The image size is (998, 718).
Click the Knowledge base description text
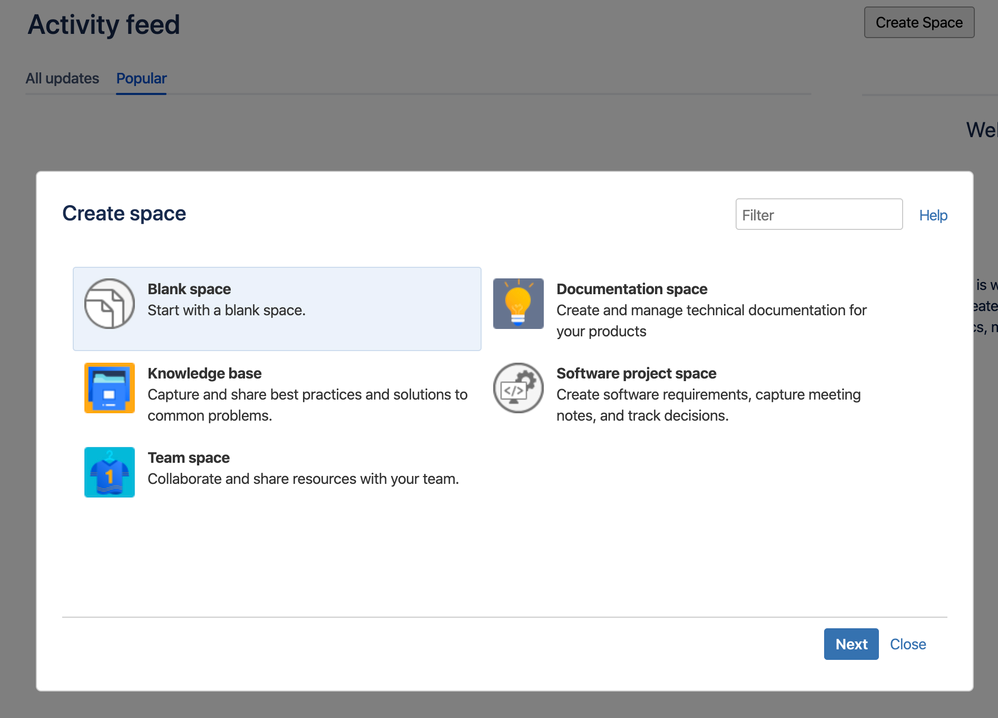[307, 405]
